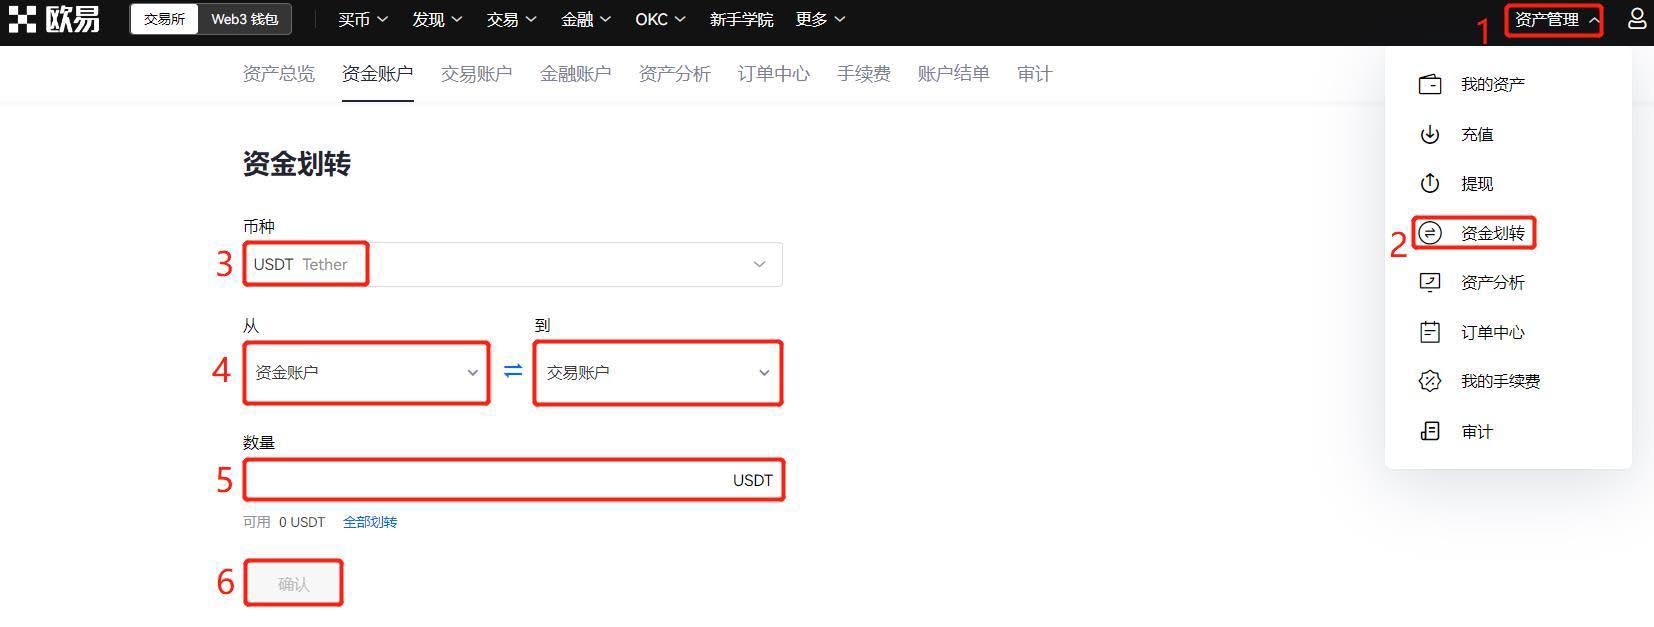The image size is (1654, 627).
Task: Focus the 数量 USDT amount field
Action: pyautogui.click(x=513, y=480)
